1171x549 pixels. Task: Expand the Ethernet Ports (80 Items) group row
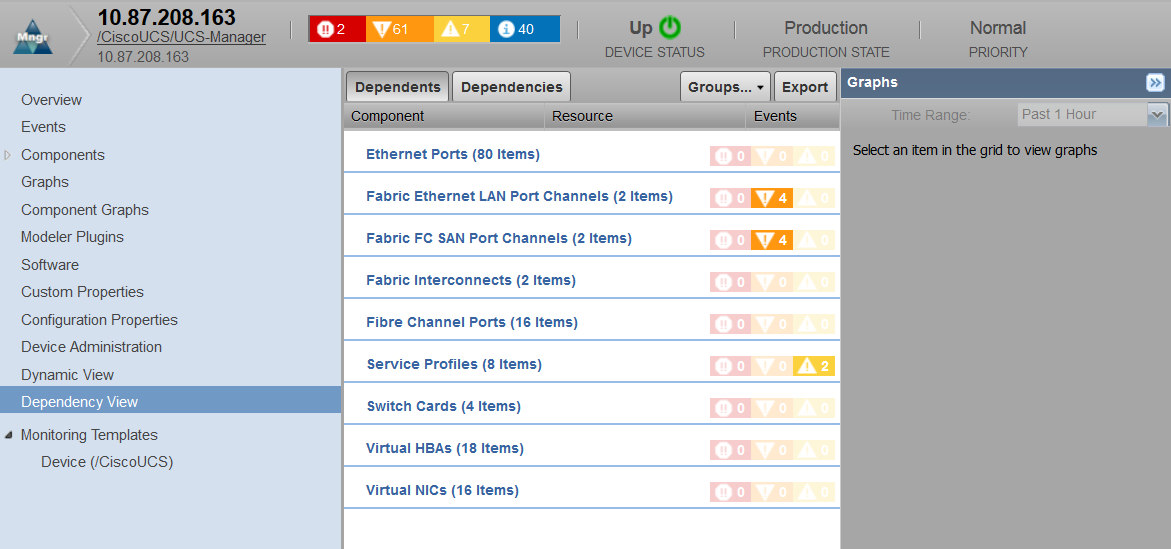point(452,155)
